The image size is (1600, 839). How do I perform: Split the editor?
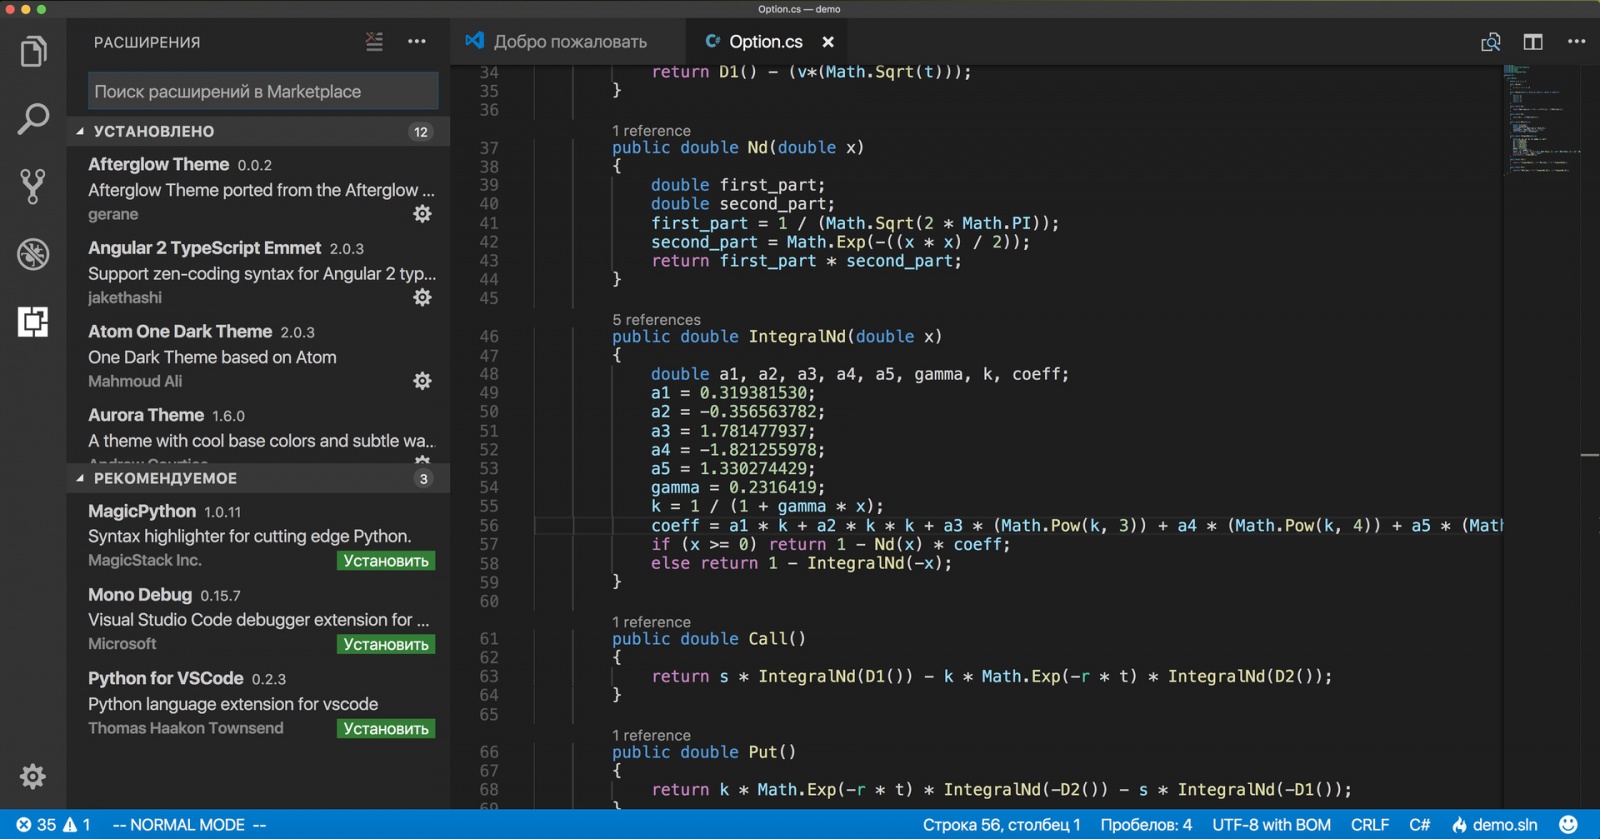[1533, 42]
